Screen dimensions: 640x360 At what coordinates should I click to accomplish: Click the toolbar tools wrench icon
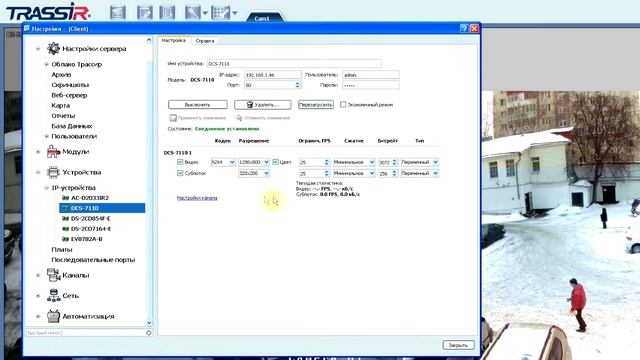[x=192, y=12]
